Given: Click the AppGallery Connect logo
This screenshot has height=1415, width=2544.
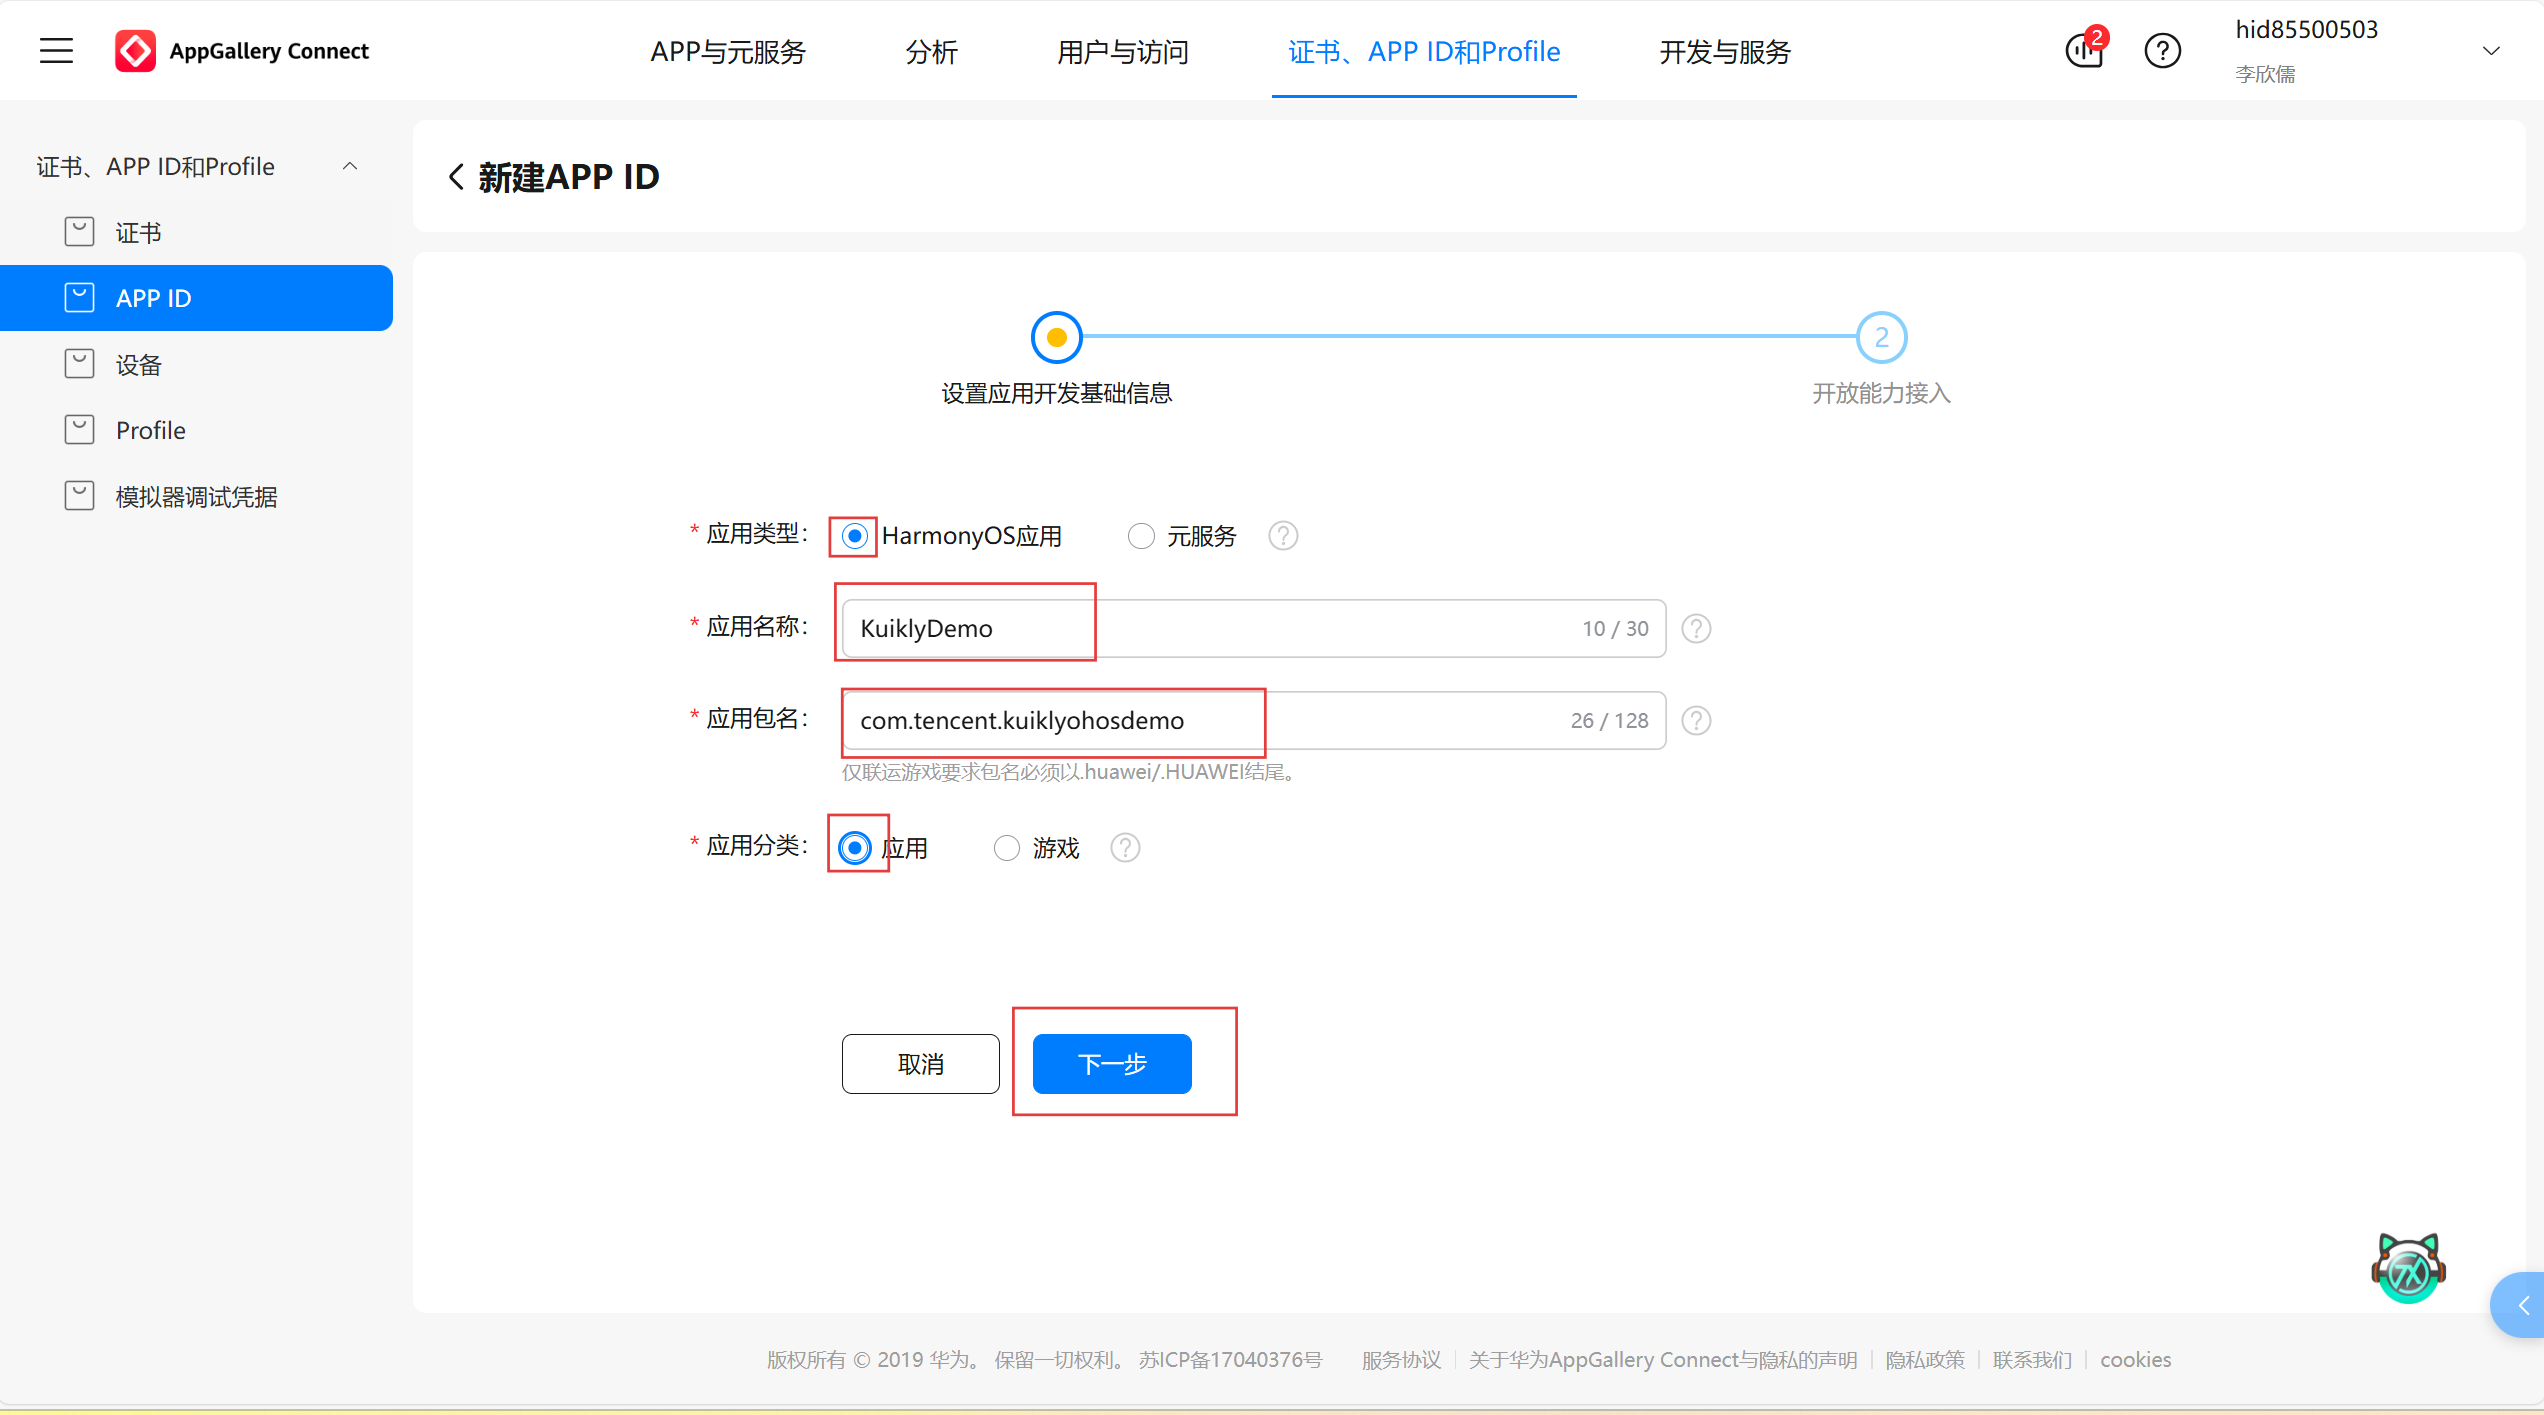Looking at the screenshot, I should pyautogui.click(x=136, y=51).
